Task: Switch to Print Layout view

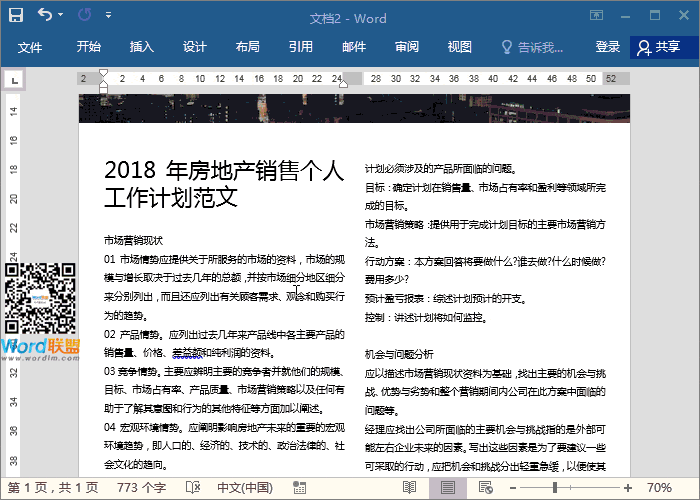Action: click(x=447, y=487)
